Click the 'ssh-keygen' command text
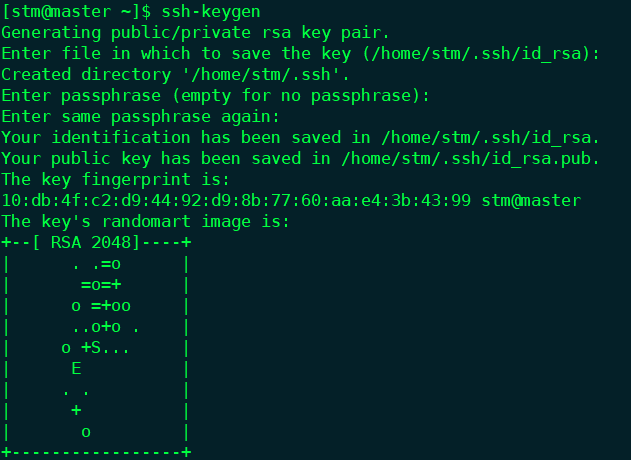The width and height of the screenshot is (631, 460). pos(211,12)
